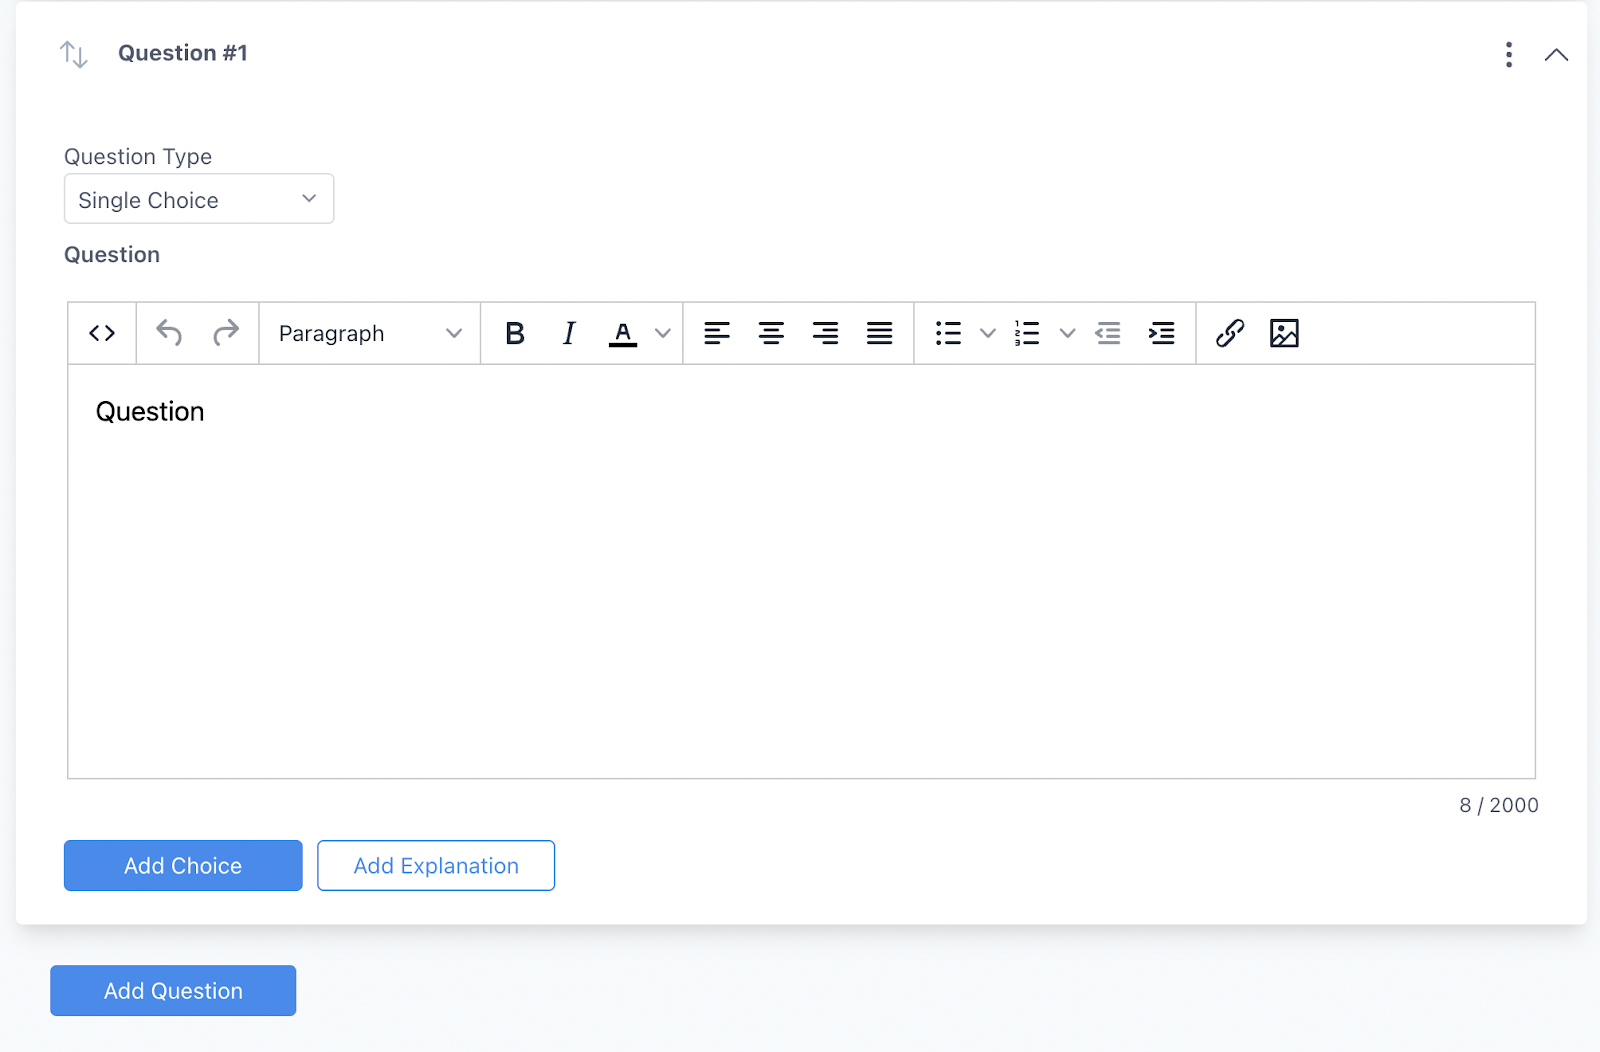1600x1052 pixels.
Task: Align text to center
Action: 771,333
